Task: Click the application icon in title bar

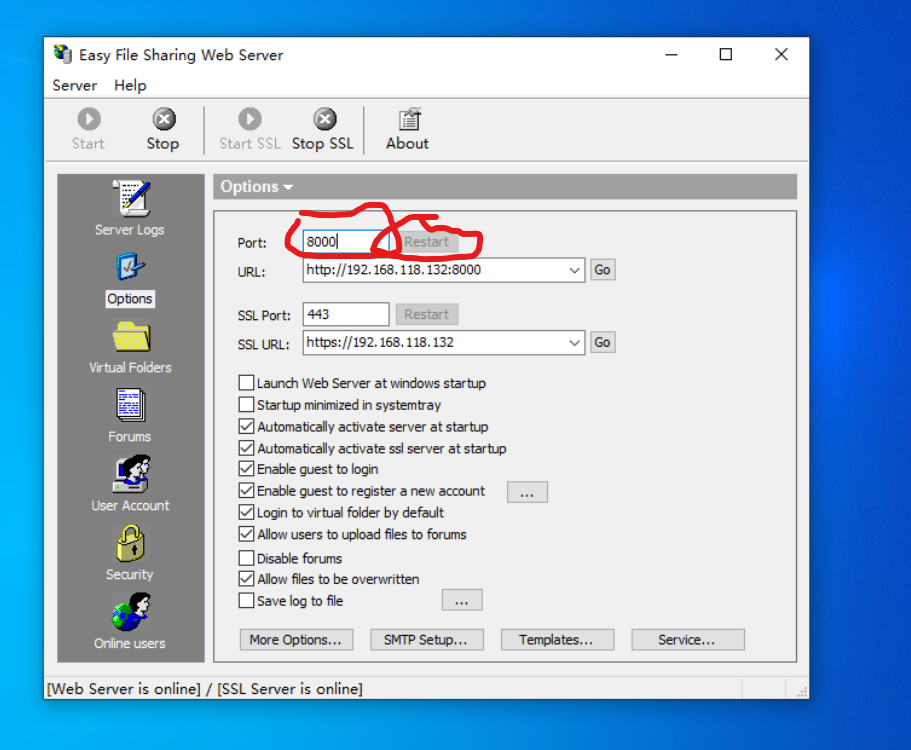Action: click(63, 55)
